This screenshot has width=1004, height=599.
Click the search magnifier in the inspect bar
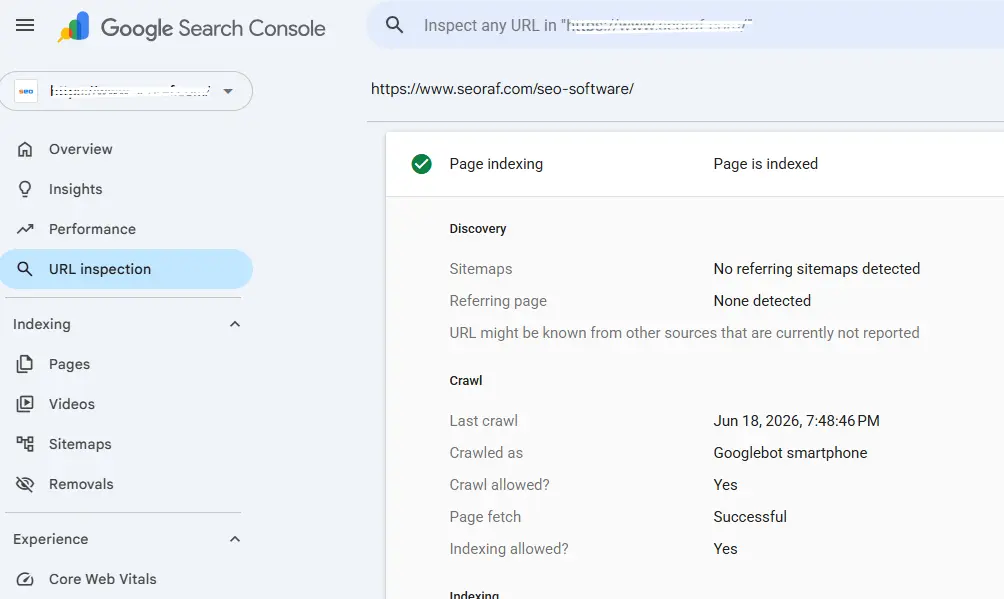pyautogui.click(x=394, y=25)
